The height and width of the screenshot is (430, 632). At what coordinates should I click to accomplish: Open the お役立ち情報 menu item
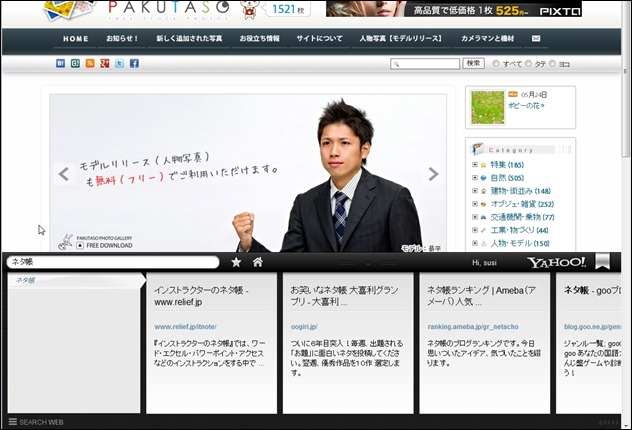pos(260,39)
